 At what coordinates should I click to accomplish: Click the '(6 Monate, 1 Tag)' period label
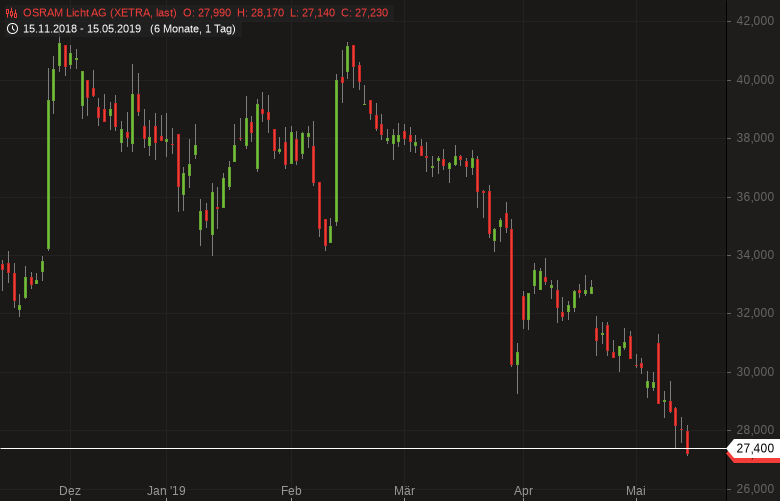(x=193, y=29)
